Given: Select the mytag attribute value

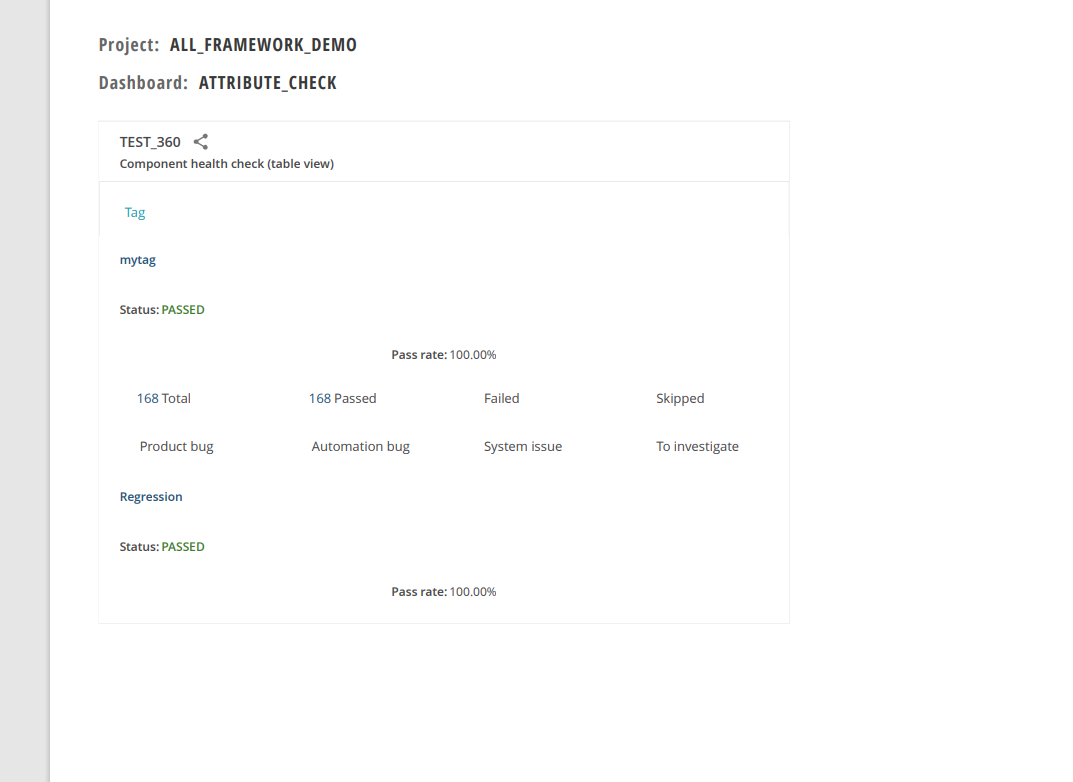Looking at the screenshot, I should click(x=137, y=259).
